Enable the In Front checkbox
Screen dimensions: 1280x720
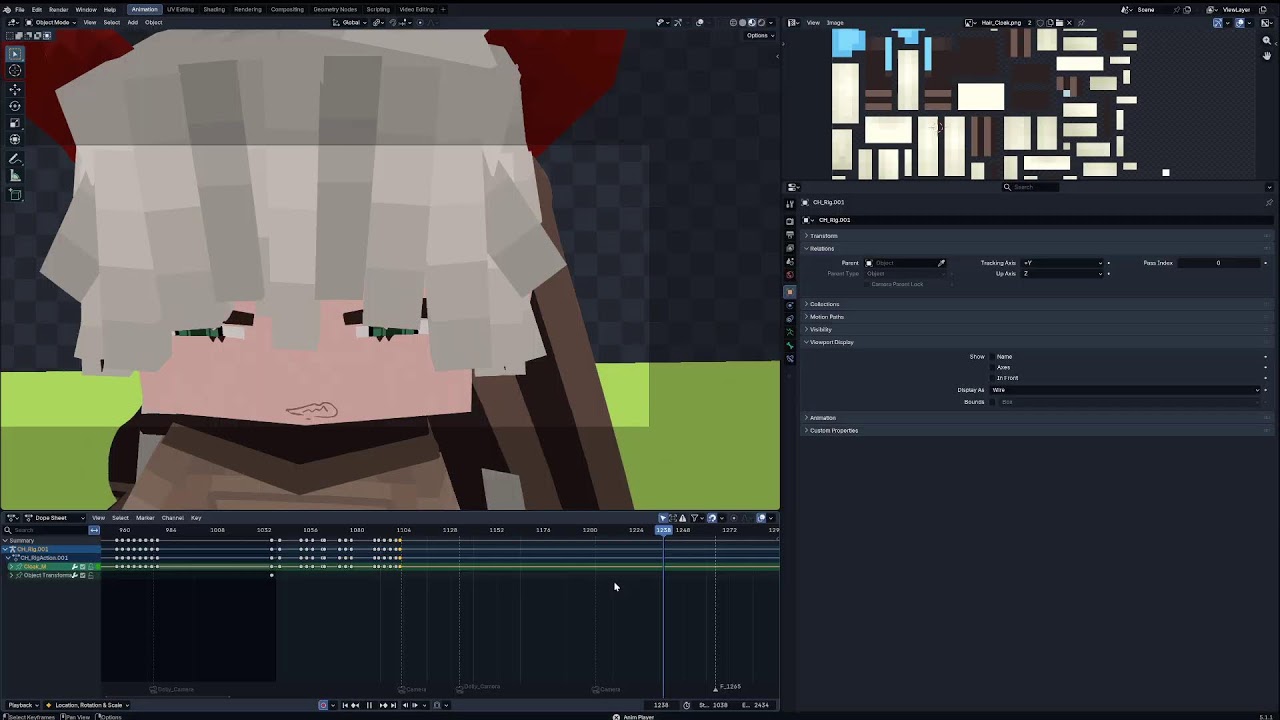992,378
